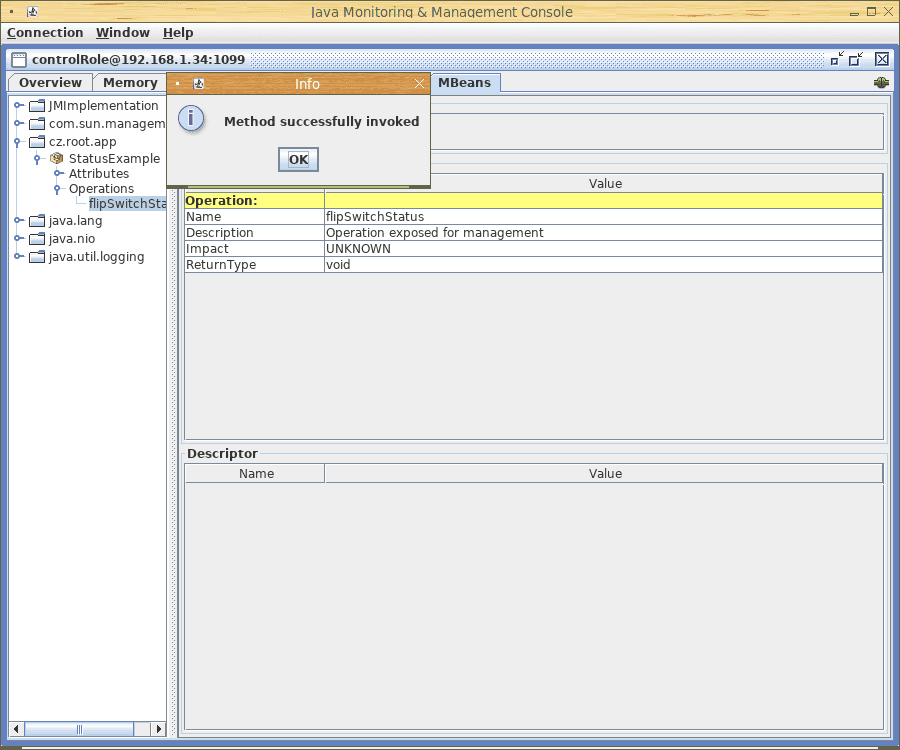Expand the com.sun.management tree node
This screenshot has height=750, width=900.
tap(18, 124)
